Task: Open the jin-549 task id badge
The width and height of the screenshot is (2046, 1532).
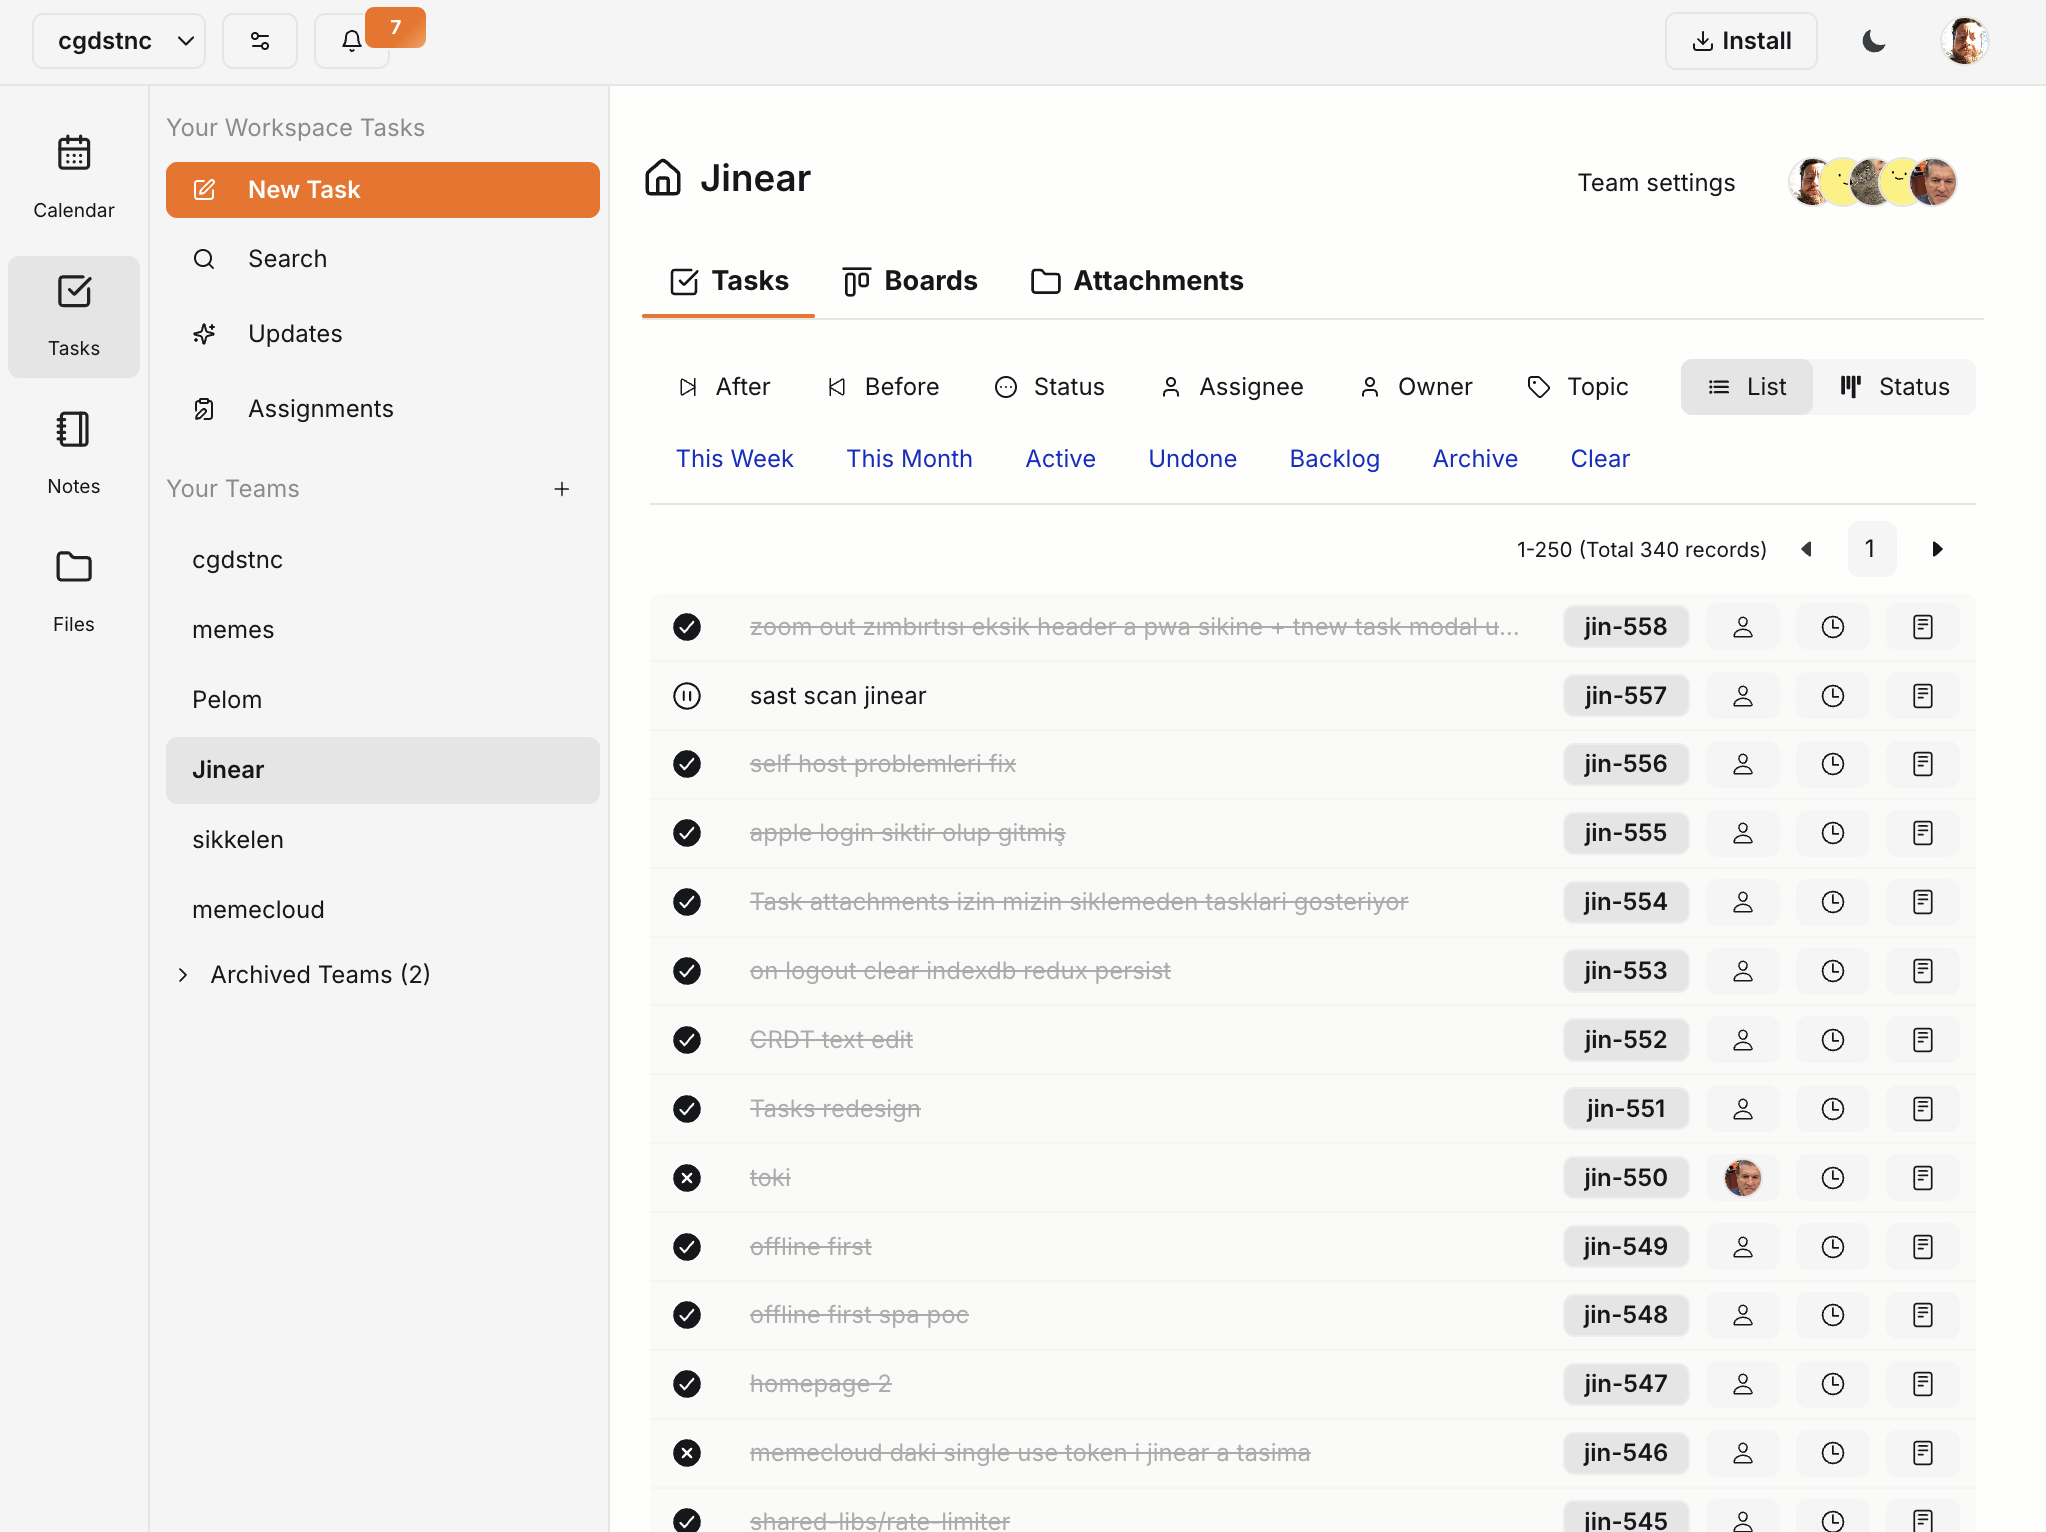Action: 1626,1247
